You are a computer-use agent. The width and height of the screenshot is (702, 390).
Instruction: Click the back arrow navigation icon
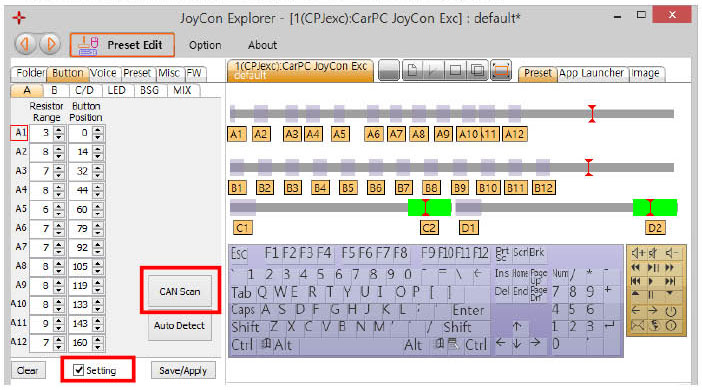tap(25, 44)
